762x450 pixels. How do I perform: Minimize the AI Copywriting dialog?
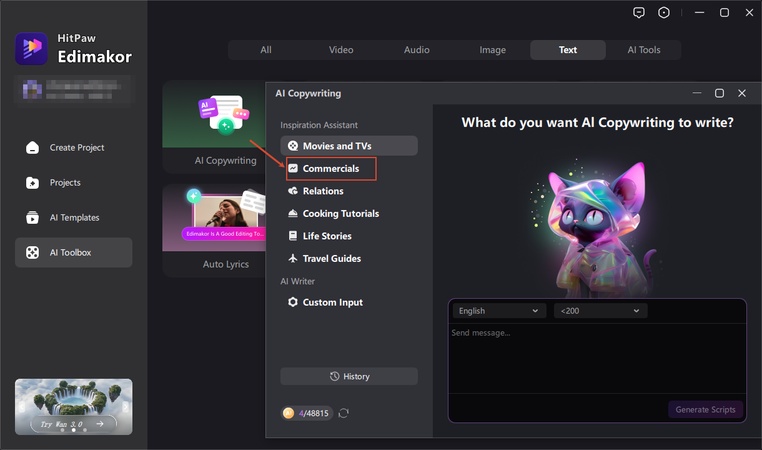pos(697,93)
